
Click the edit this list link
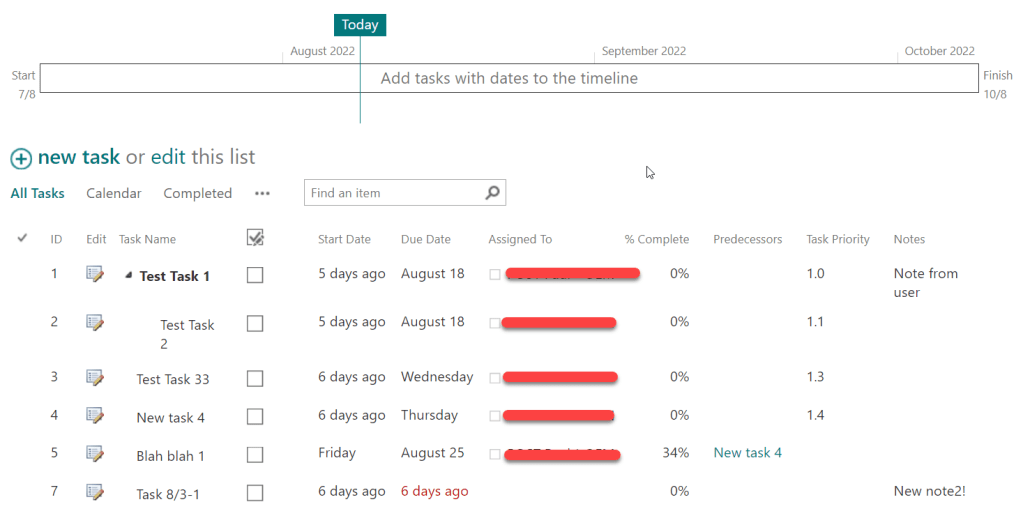[168, 157]
